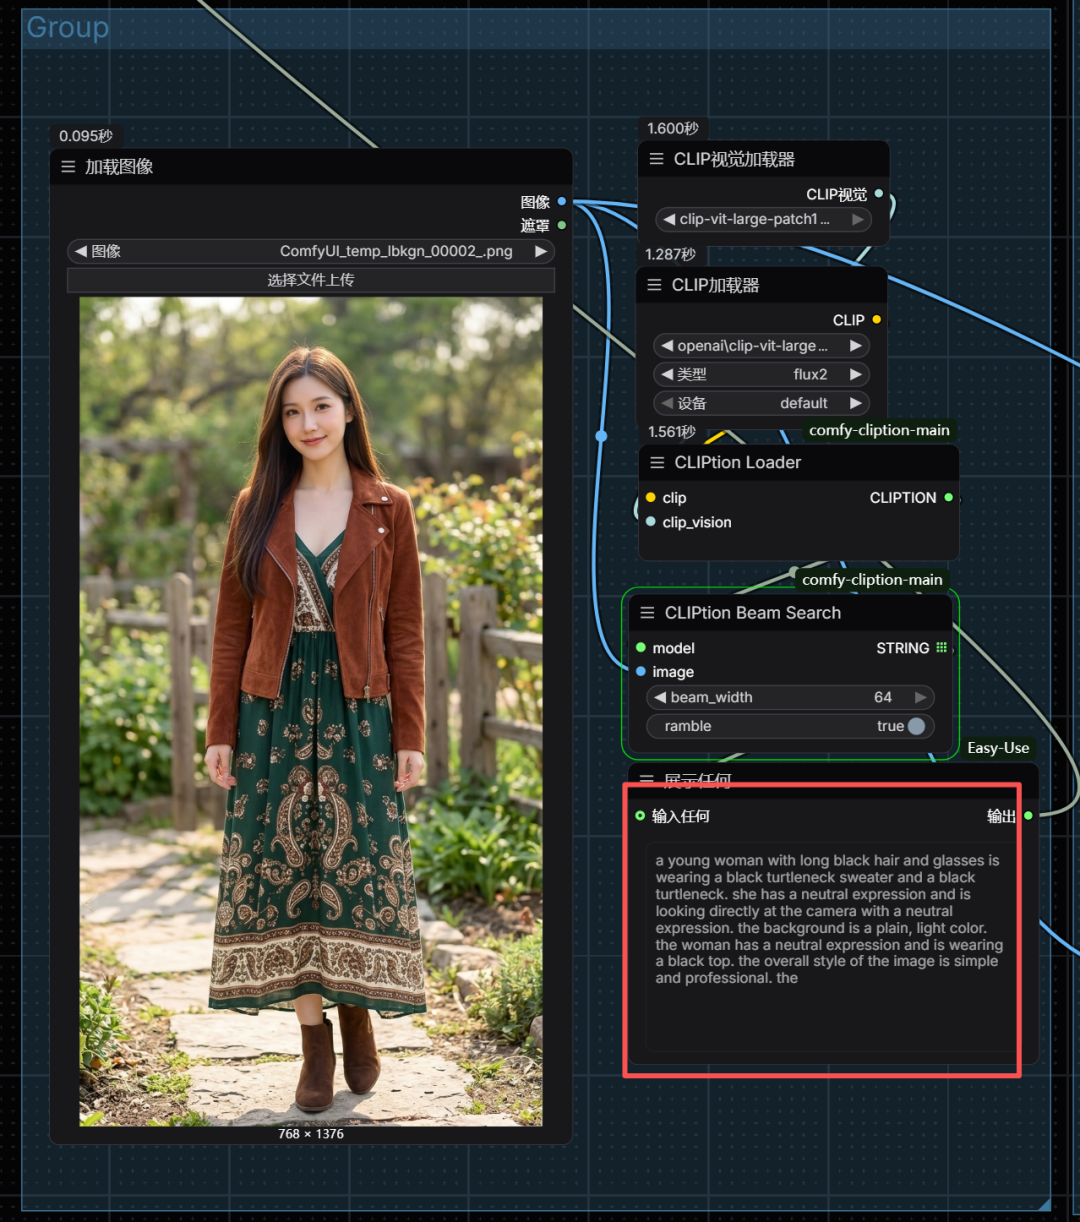Open the CLIPtion Beam Search menu icon

647,613
